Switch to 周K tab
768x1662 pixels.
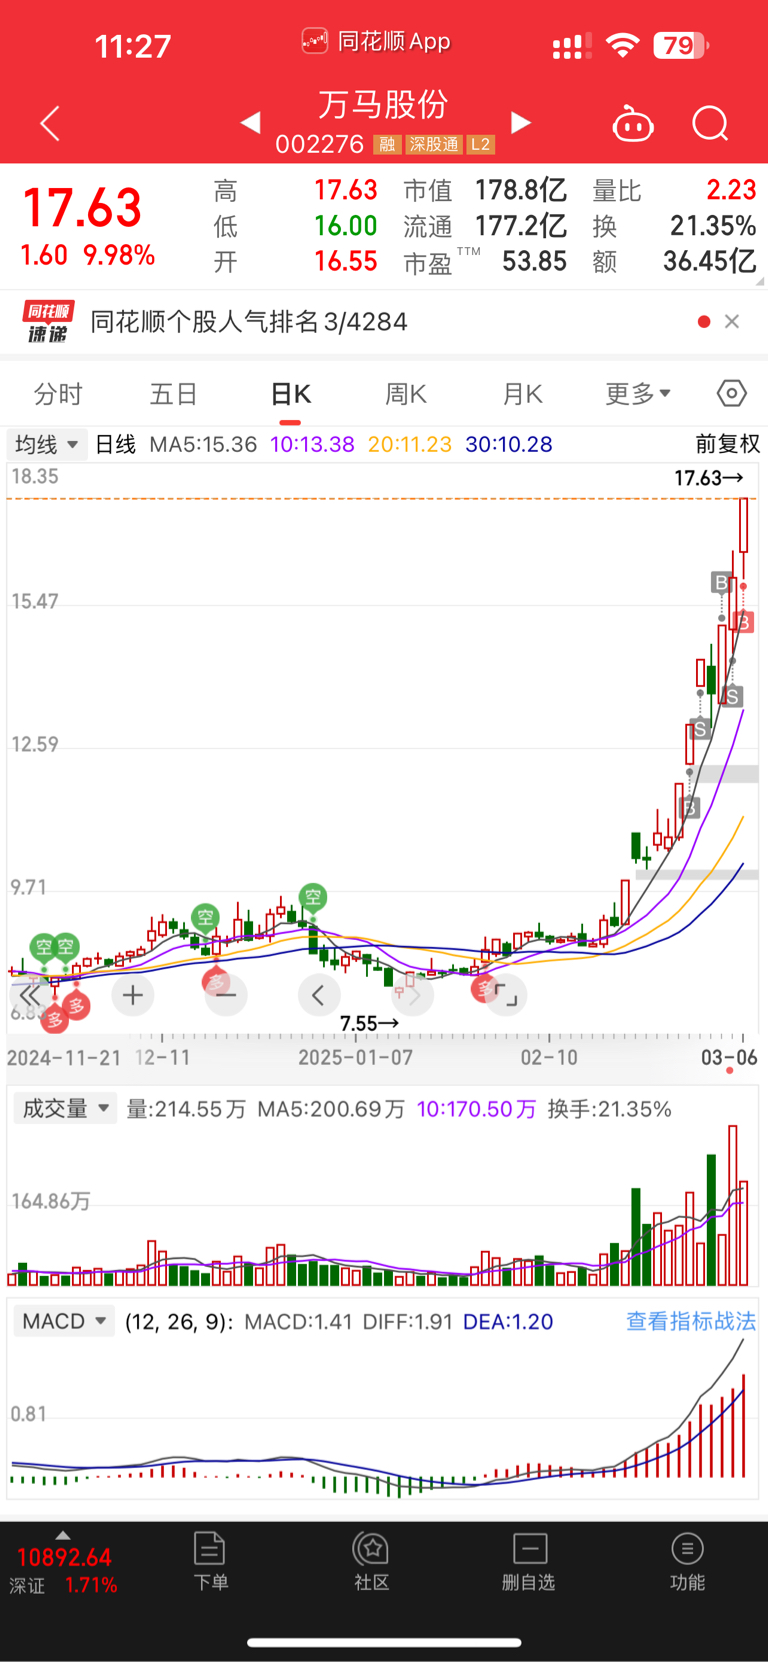(406, 394)
